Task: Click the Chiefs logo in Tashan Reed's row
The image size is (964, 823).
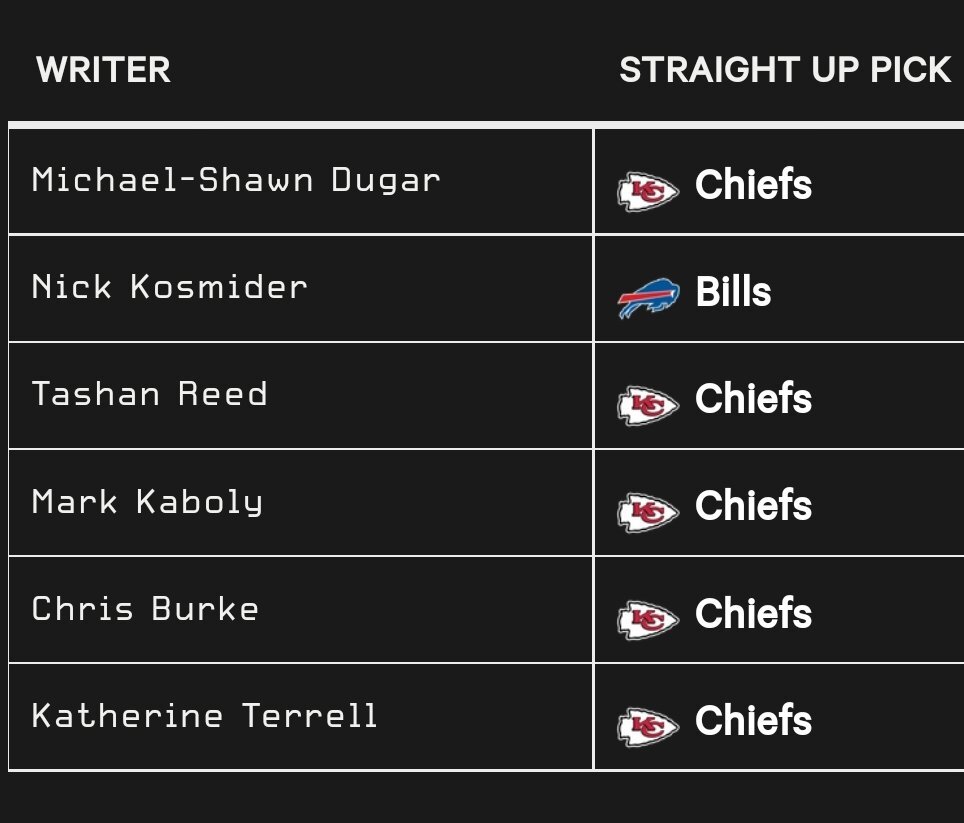Action: tap(648, 405)
